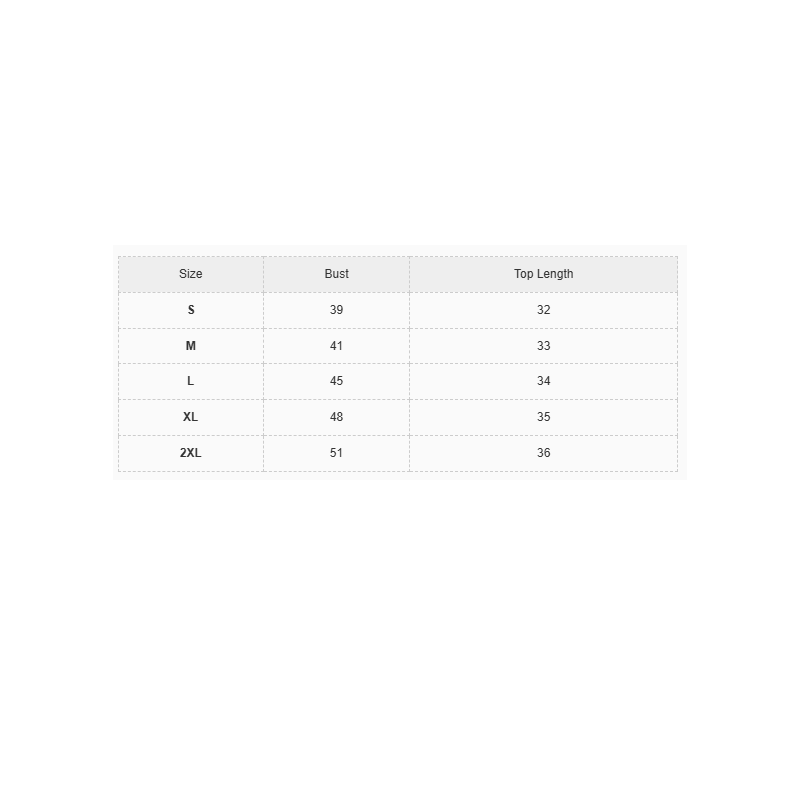Click the Size column header
This screenshot has width=800, height=800.
tap(191, 274)
